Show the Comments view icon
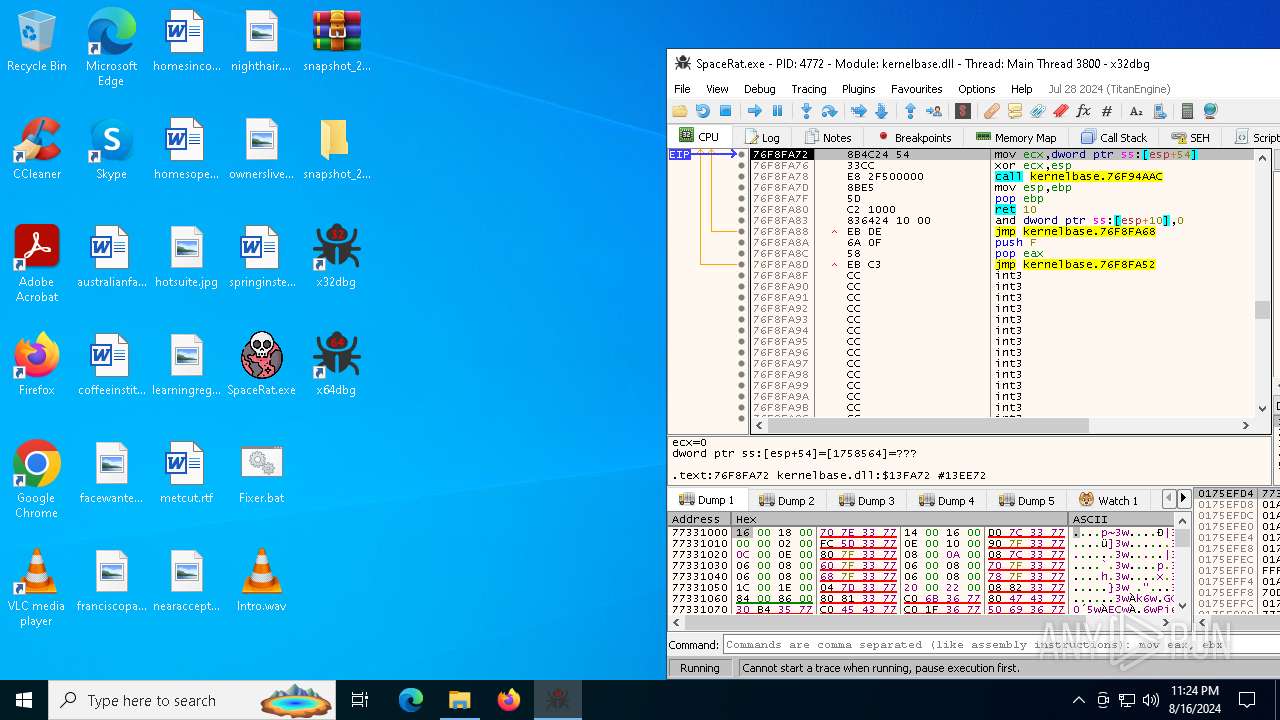 [x=1015, y=111]
